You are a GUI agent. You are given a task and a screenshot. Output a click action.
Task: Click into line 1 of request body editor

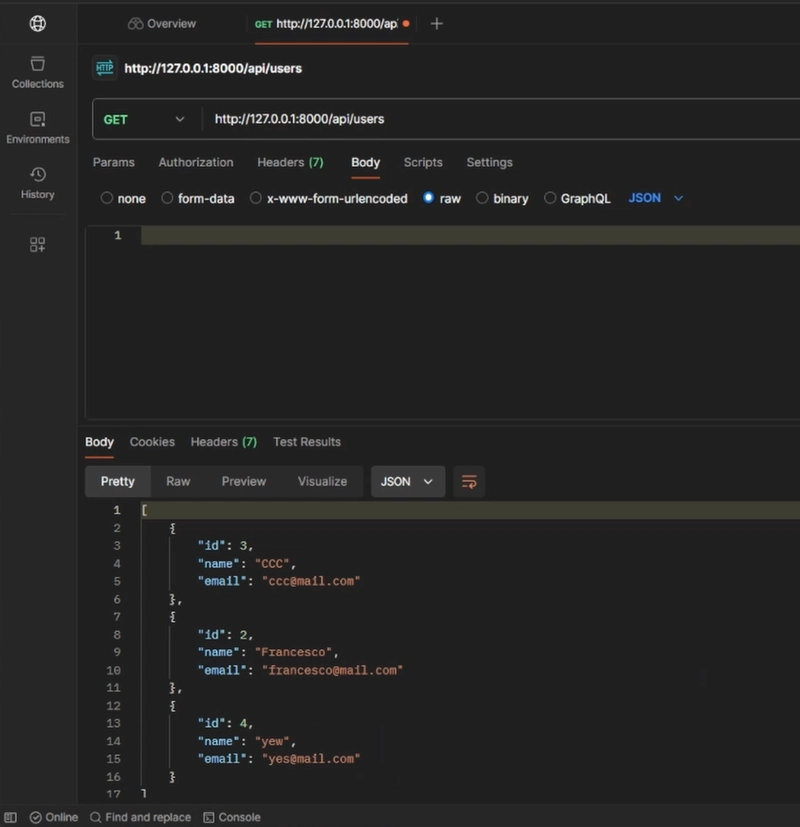pyautogui.click(x=469, y=235)
